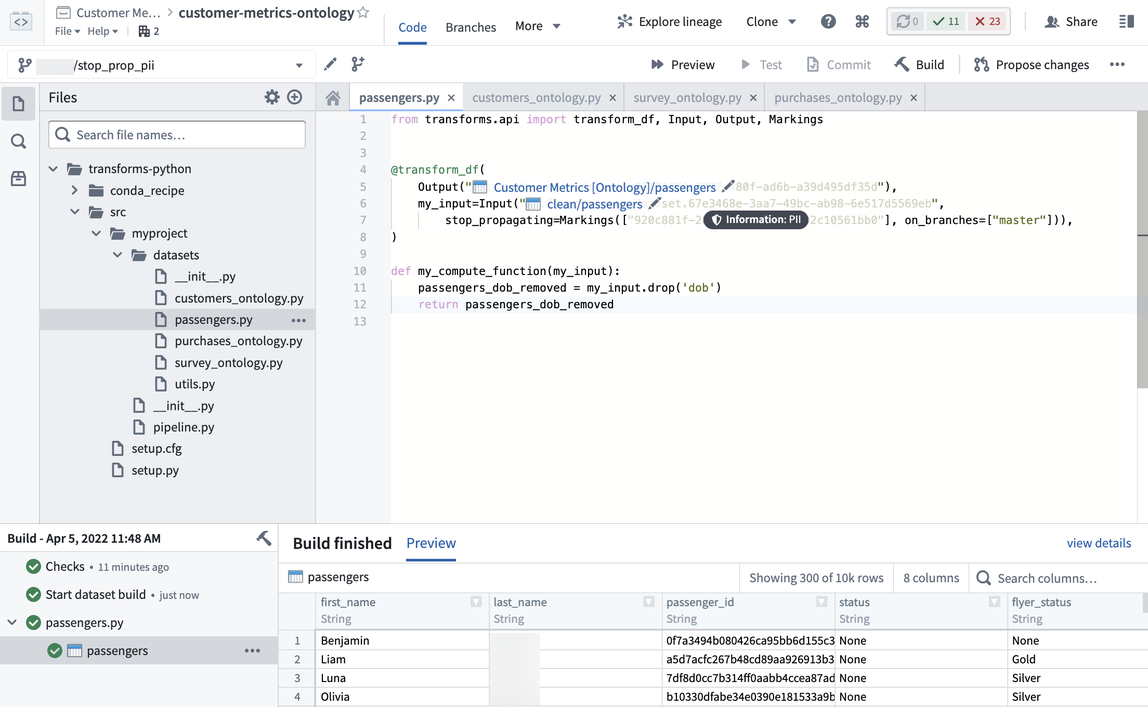Collapse the passengers.py build step
This screenshot has width=1148, height=707.
[x=12, y=623]
